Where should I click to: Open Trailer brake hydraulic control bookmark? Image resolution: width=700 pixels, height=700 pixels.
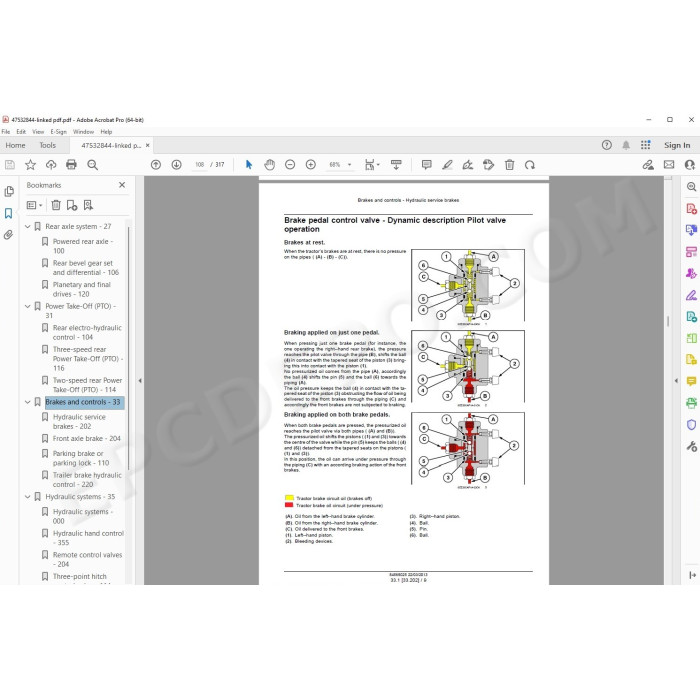[x=87, y=480]
